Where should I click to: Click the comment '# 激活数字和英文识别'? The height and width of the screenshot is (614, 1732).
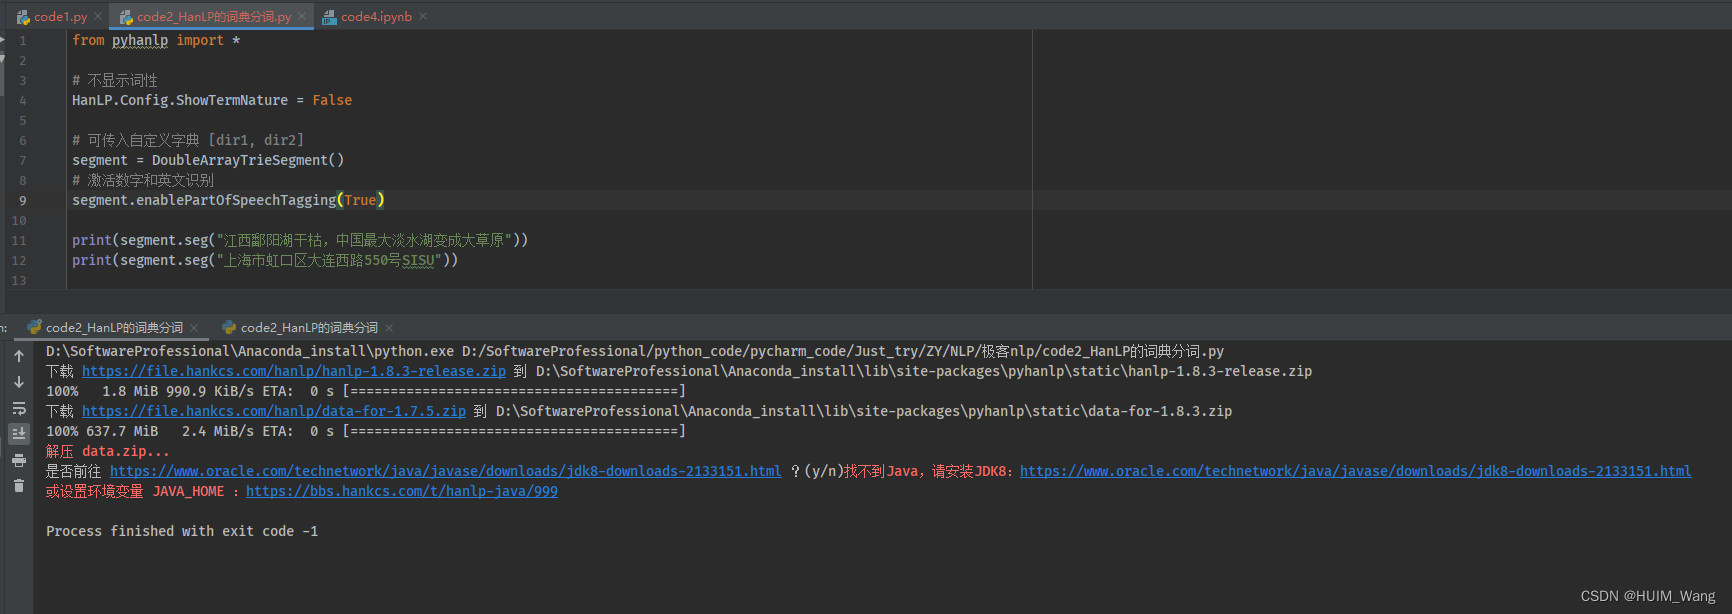coord(143,180)
